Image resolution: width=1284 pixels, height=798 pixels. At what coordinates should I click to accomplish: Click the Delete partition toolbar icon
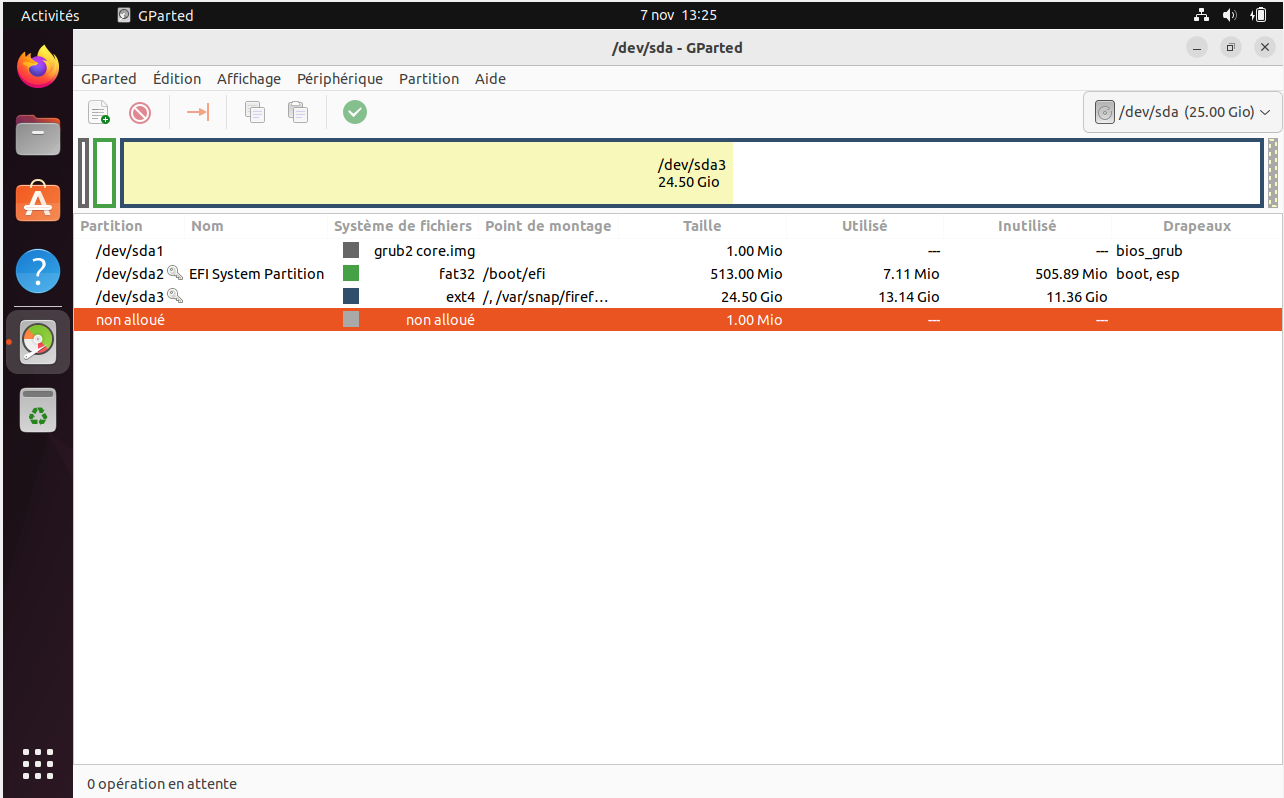(x=140, y=112)
